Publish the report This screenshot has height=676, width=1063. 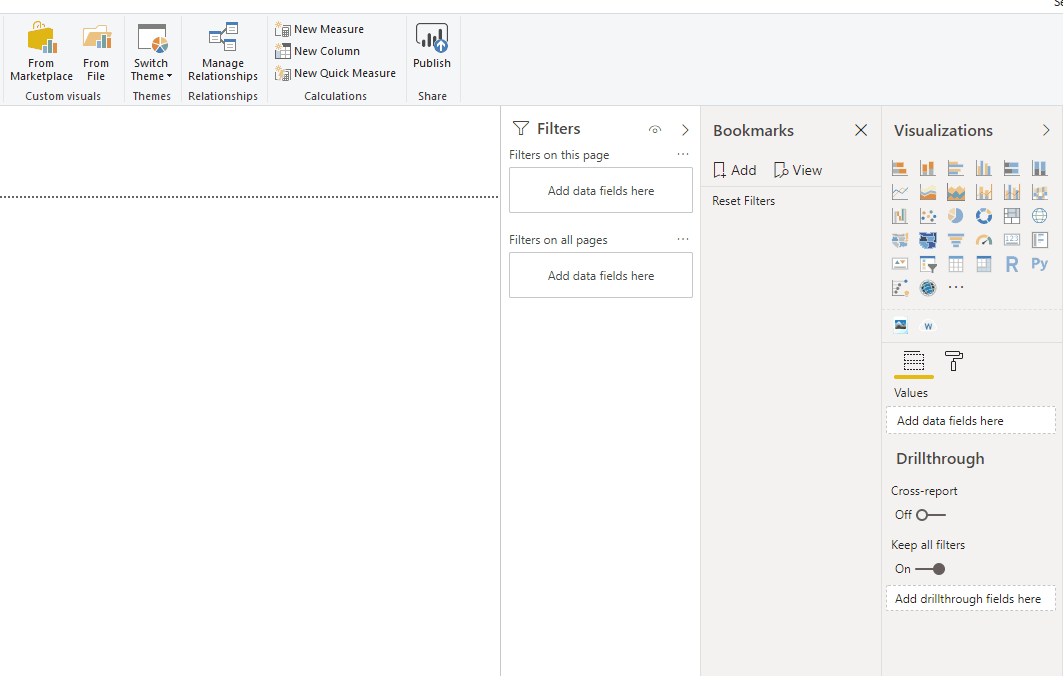point(431,46)
